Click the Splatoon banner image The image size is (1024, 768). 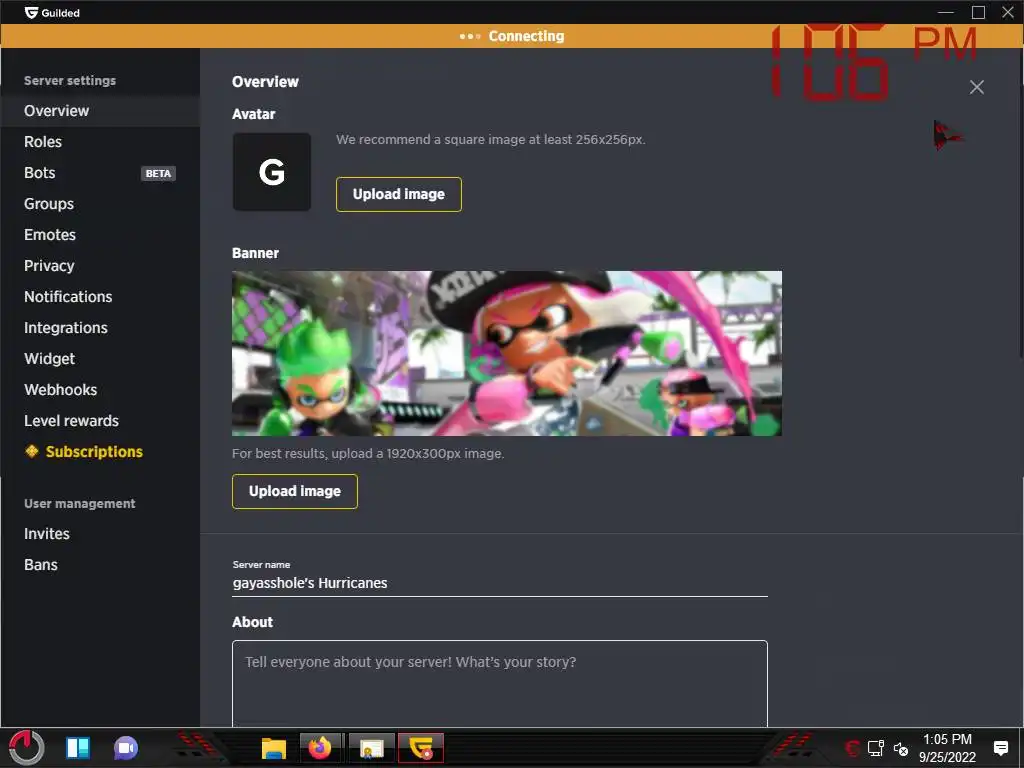(x=507, y=353)
